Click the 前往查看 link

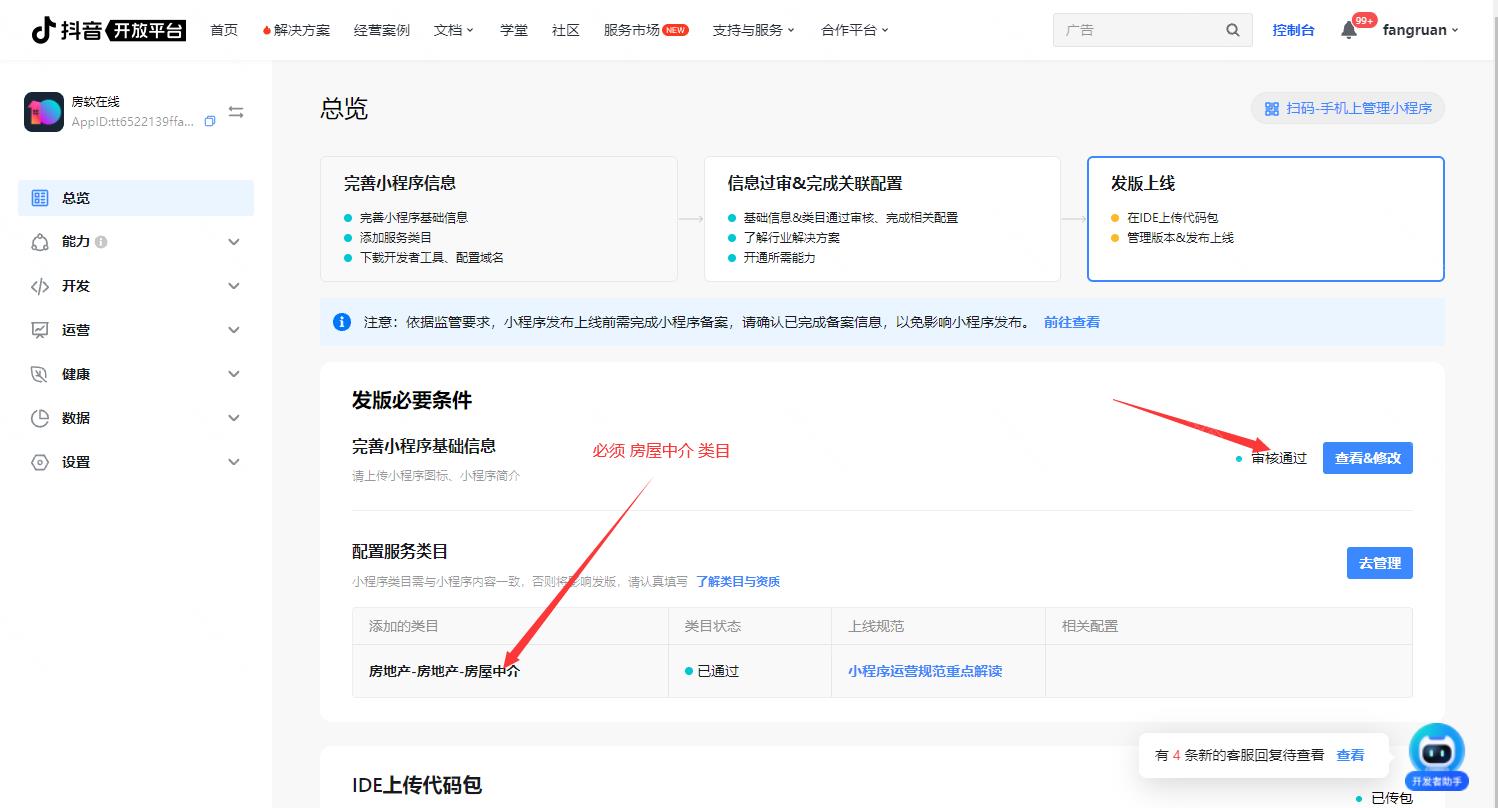tap(1072, 322)
